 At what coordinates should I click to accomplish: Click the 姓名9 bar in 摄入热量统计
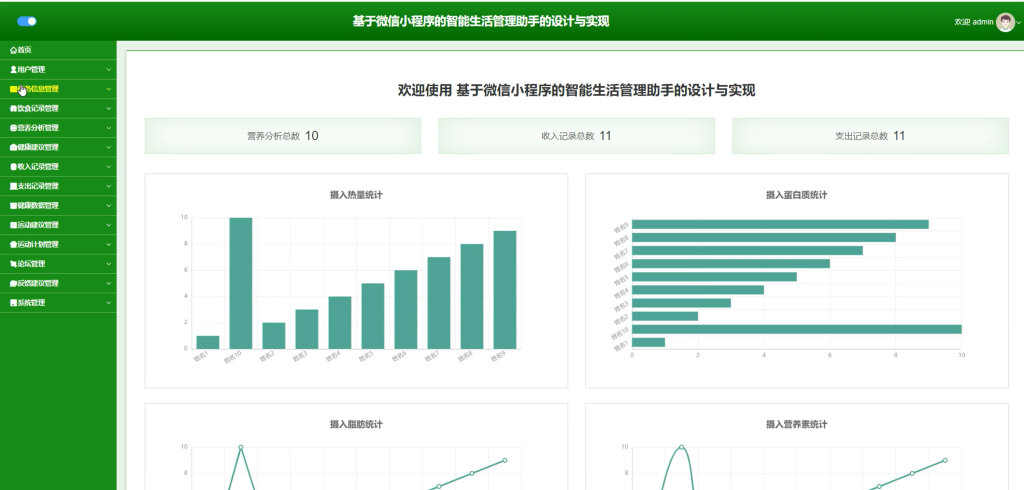pyautogui.click(x=505, y=289)
